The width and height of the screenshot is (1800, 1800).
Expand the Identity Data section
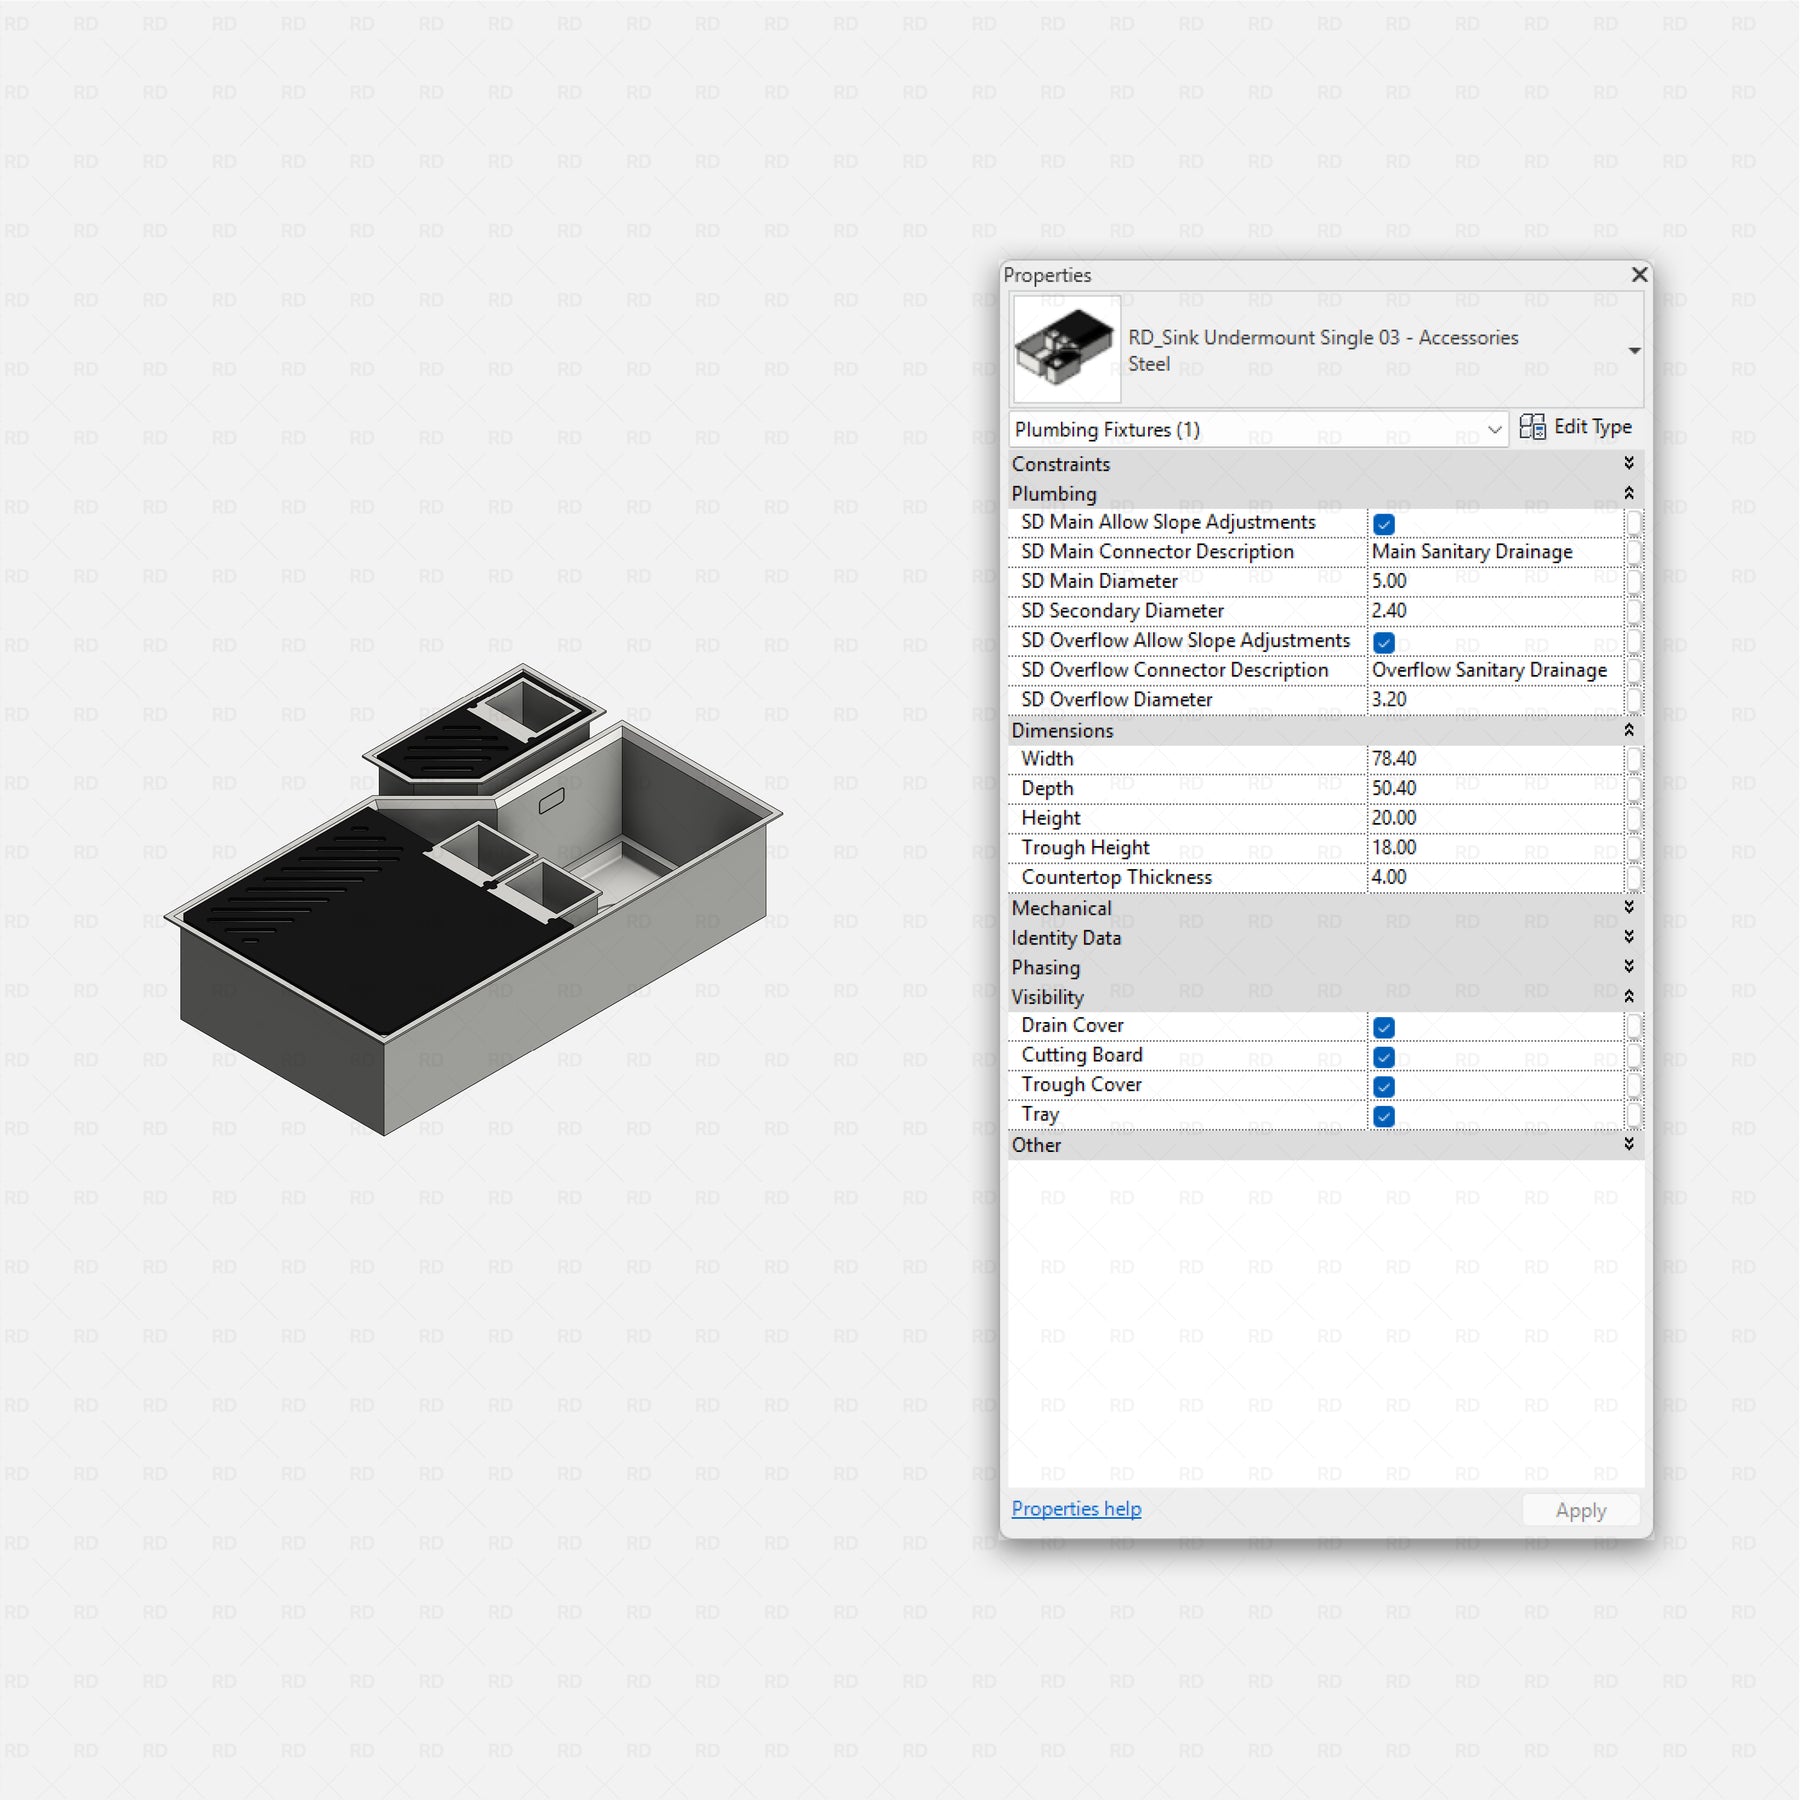tap(1628, 937)
